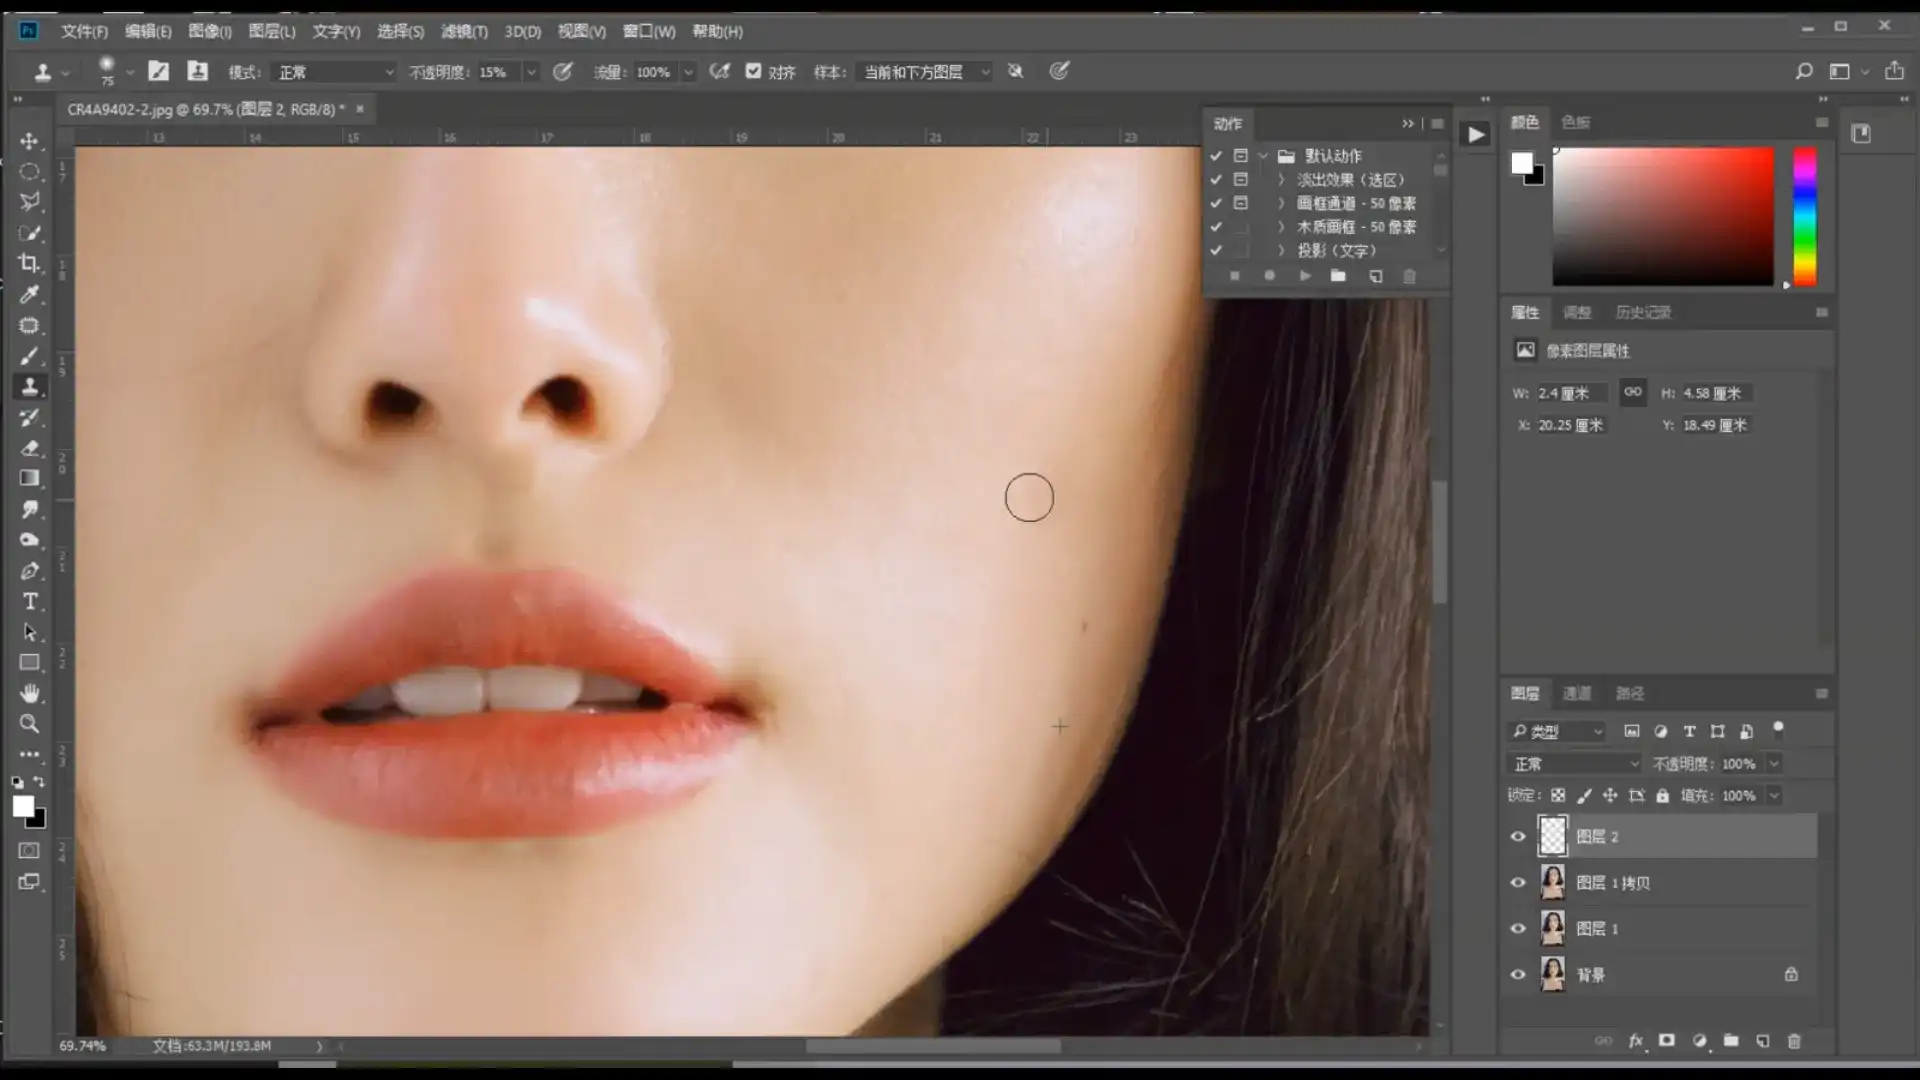The image size is (1920, 1080).
Task: Expand the 默认动作 folder in Actions
Action: pos(1263,156)
